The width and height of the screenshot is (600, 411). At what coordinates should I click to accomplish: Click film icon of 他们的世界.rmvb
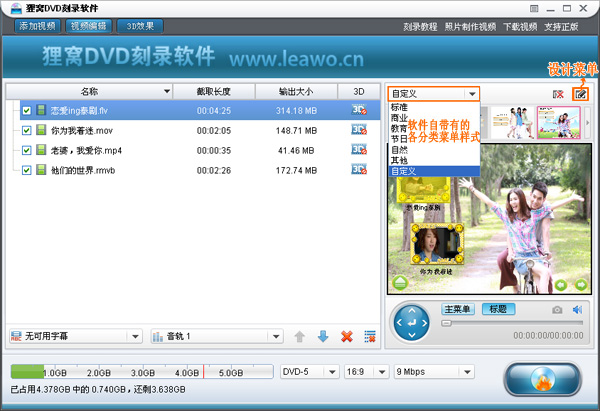41,170
